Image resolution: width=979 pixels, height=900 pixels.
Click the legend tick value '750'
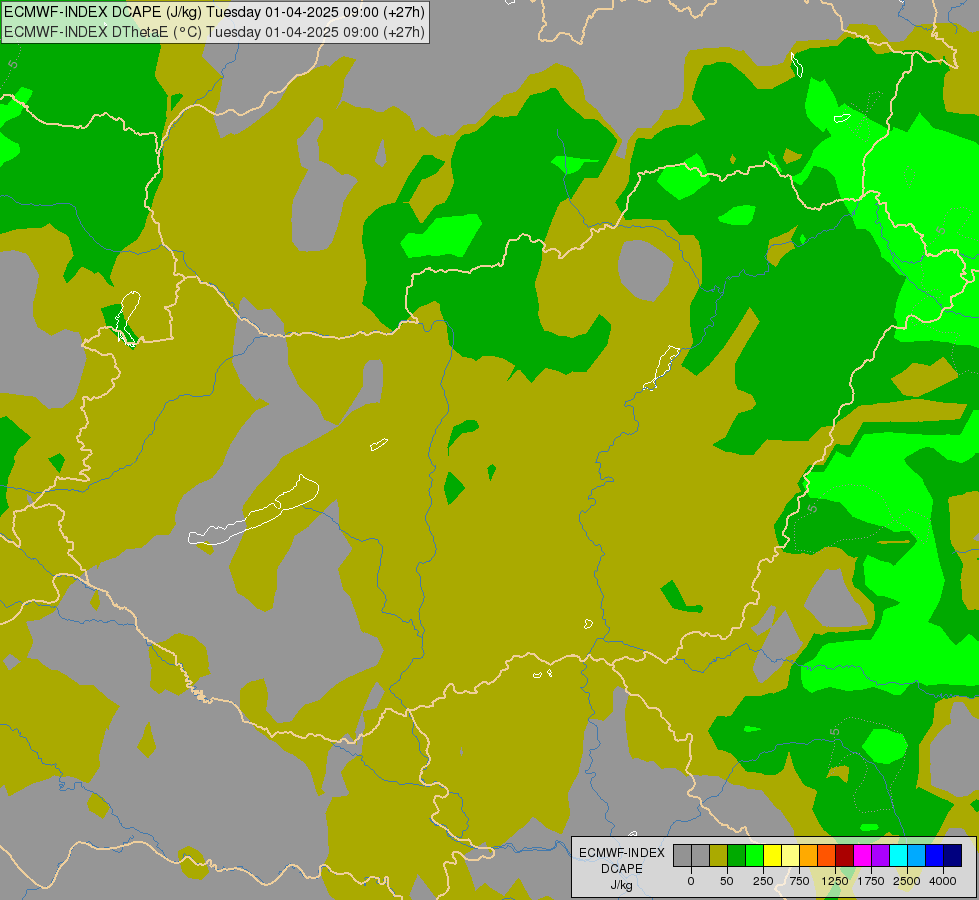point(799,881)
